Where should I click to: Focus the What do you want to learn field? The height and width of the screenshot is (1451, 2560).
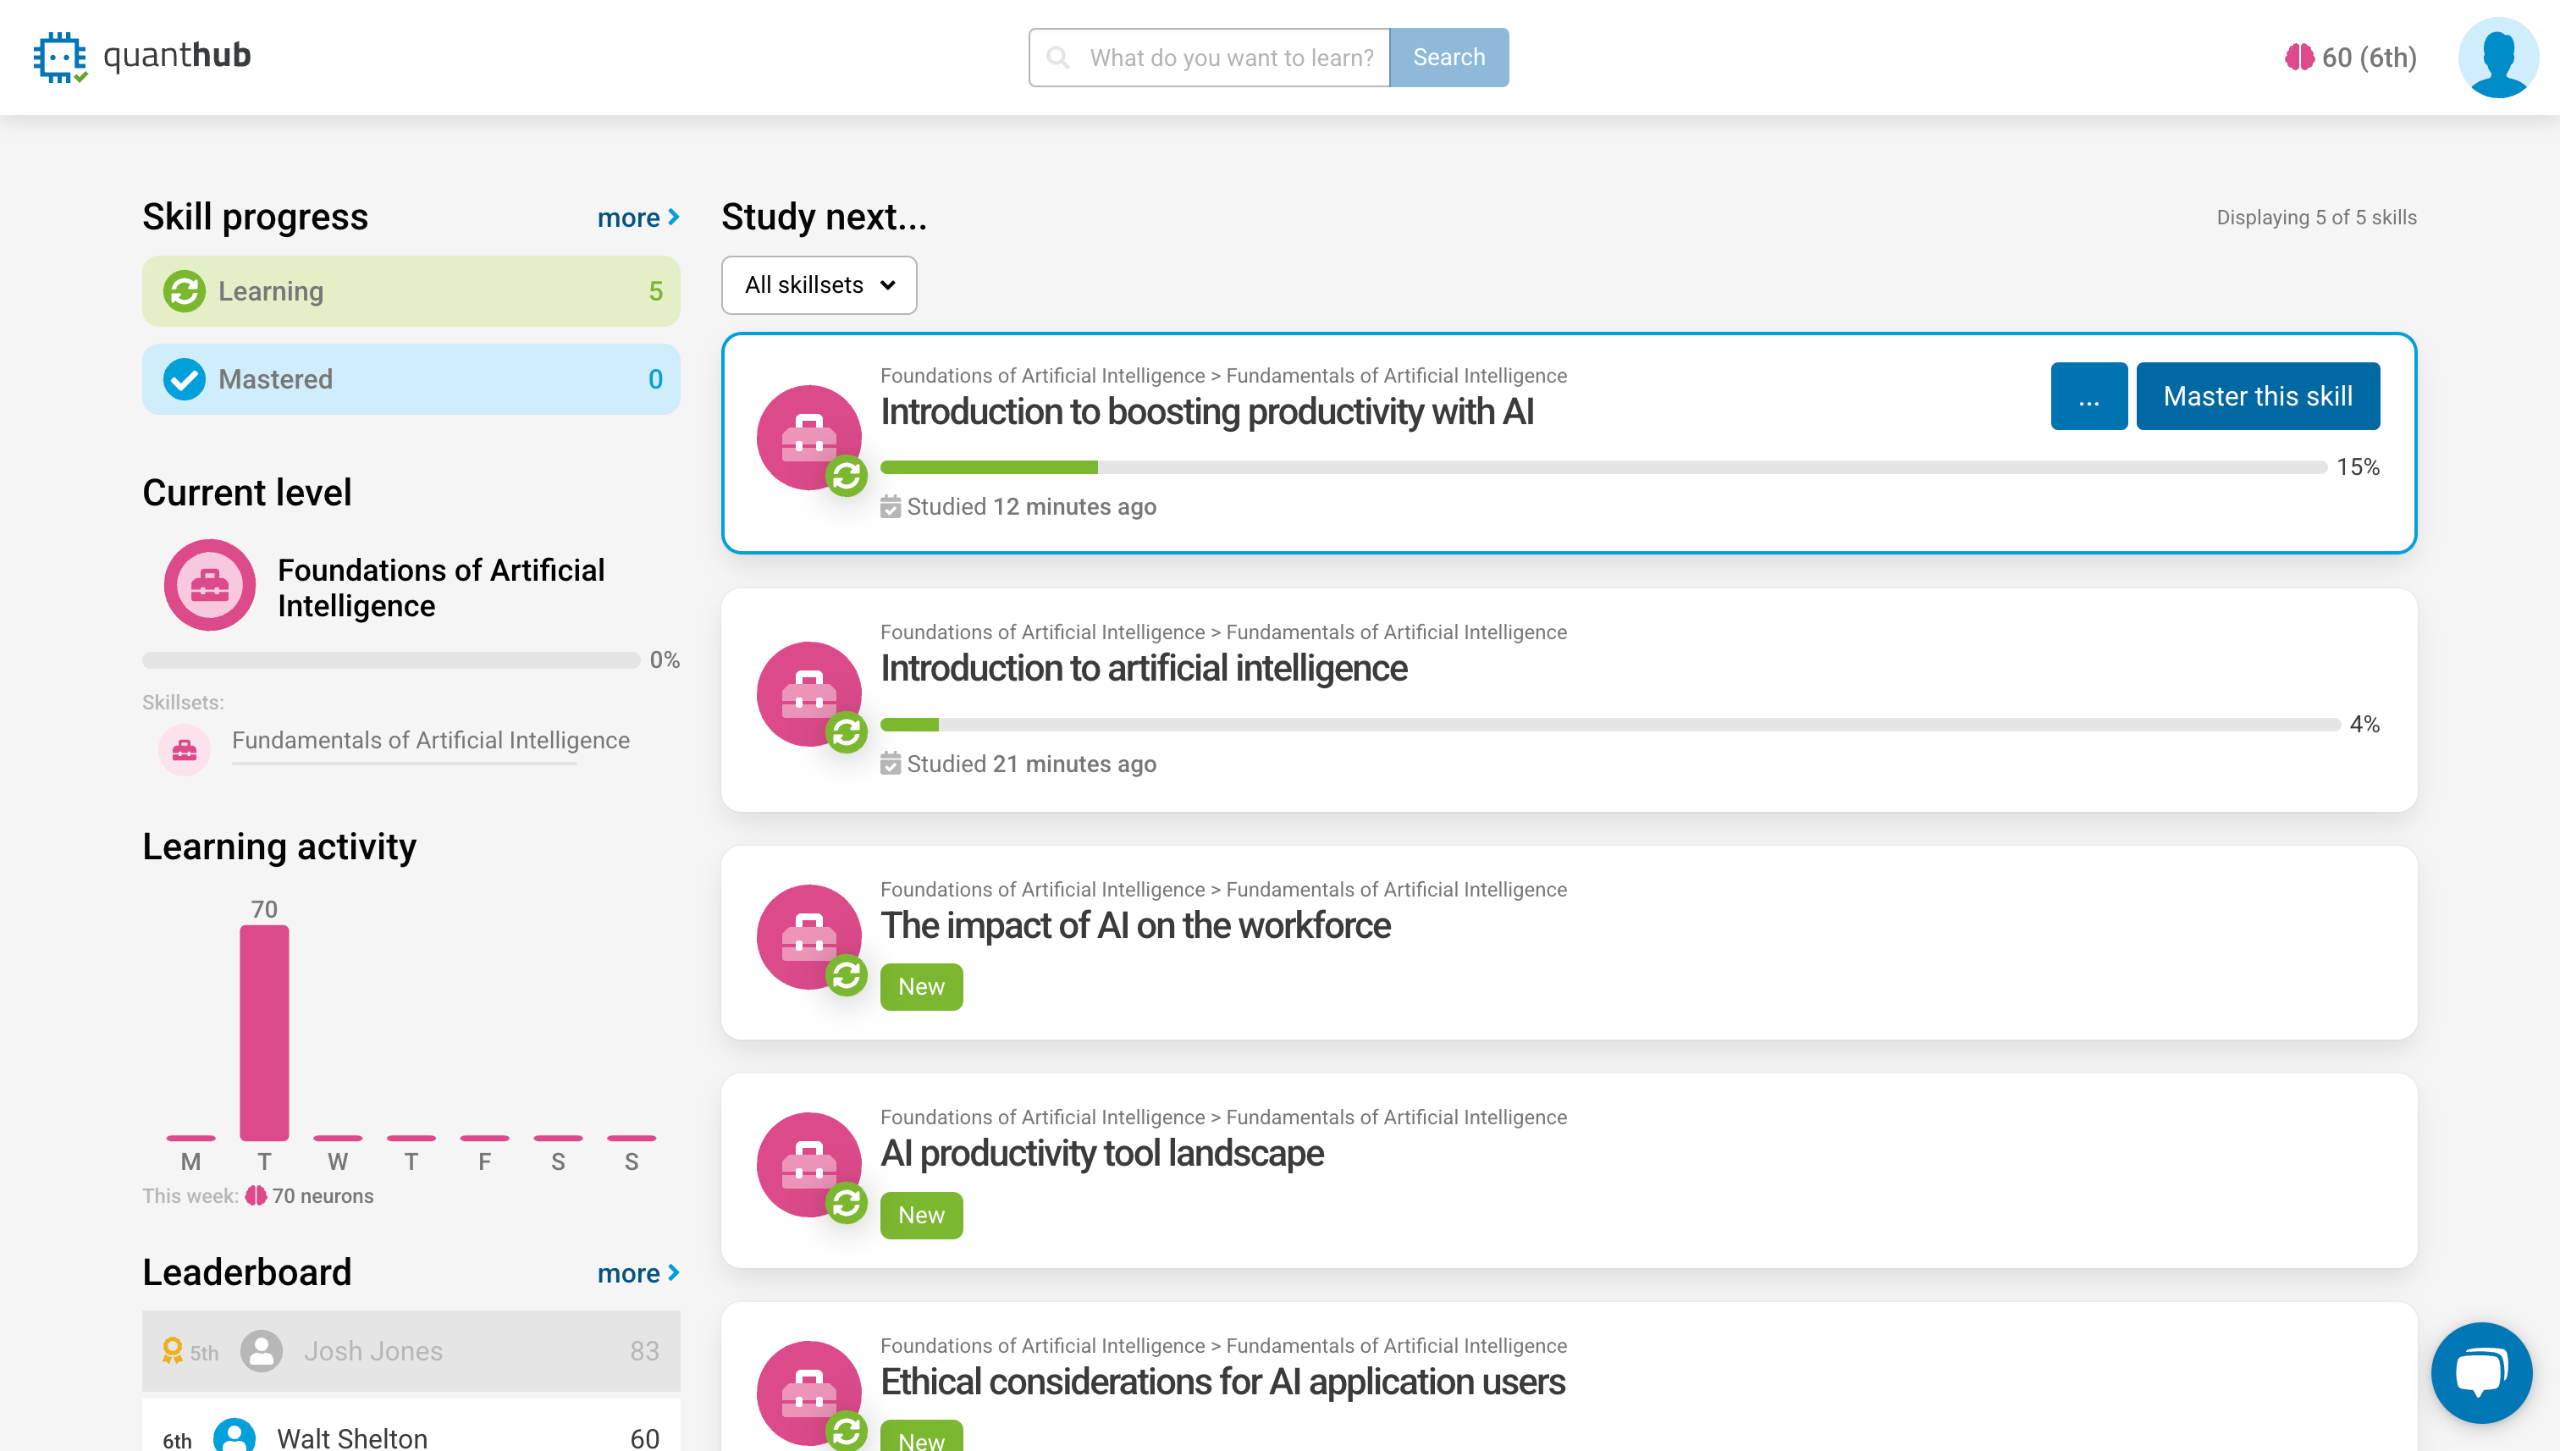(x=1230, y=57)
